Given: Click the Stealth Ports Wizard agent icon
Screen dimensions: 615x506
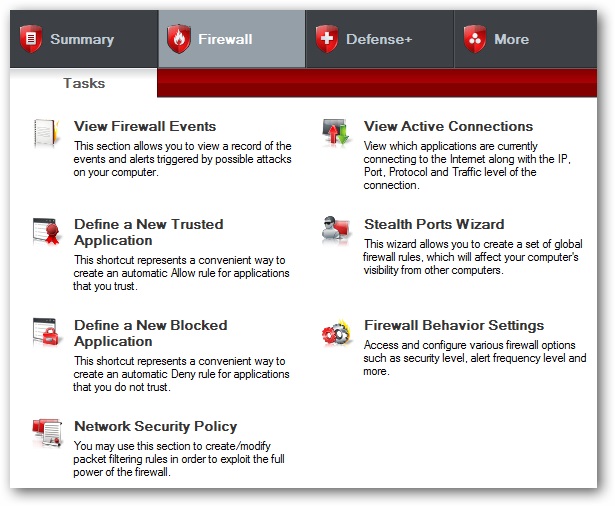Looking at the screenshot, I should (x=335, y=230).
